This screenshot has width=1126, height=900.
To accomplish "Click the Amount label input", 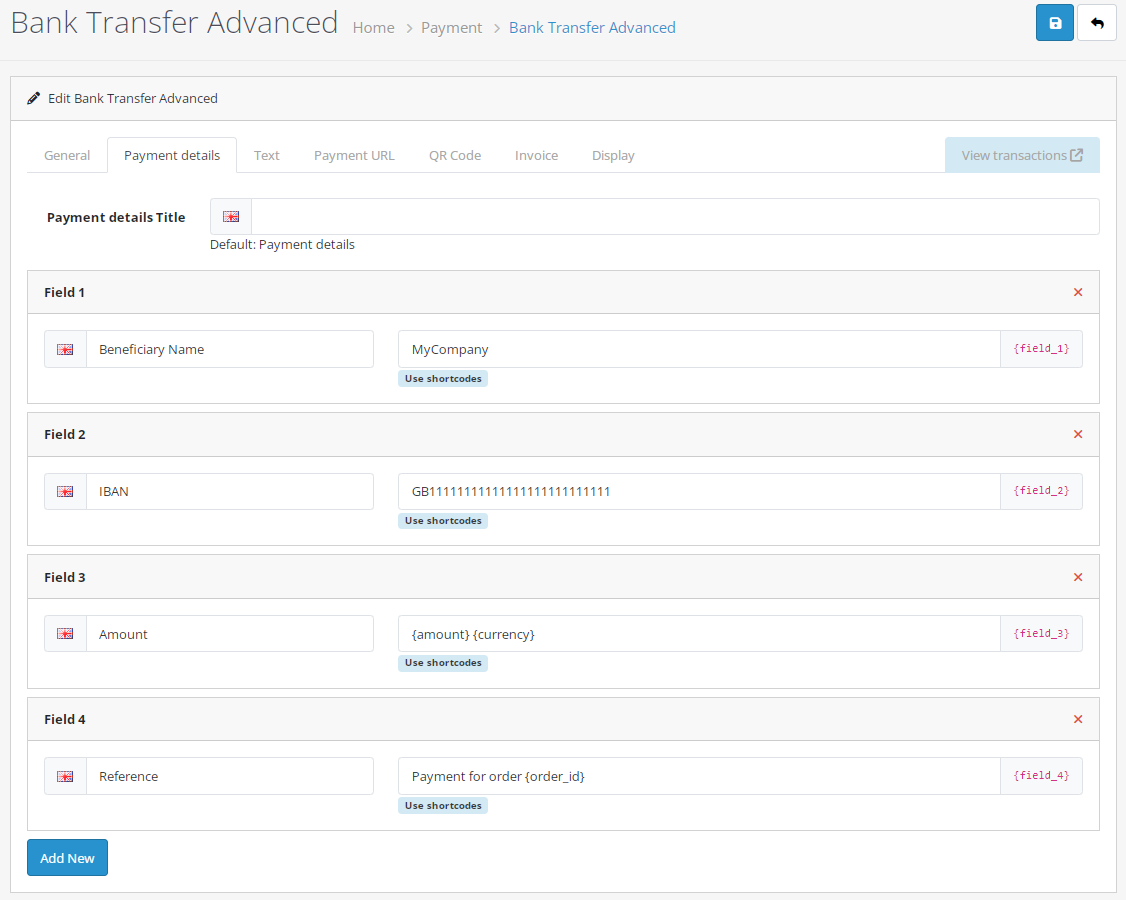I will (x=230, y=634).
